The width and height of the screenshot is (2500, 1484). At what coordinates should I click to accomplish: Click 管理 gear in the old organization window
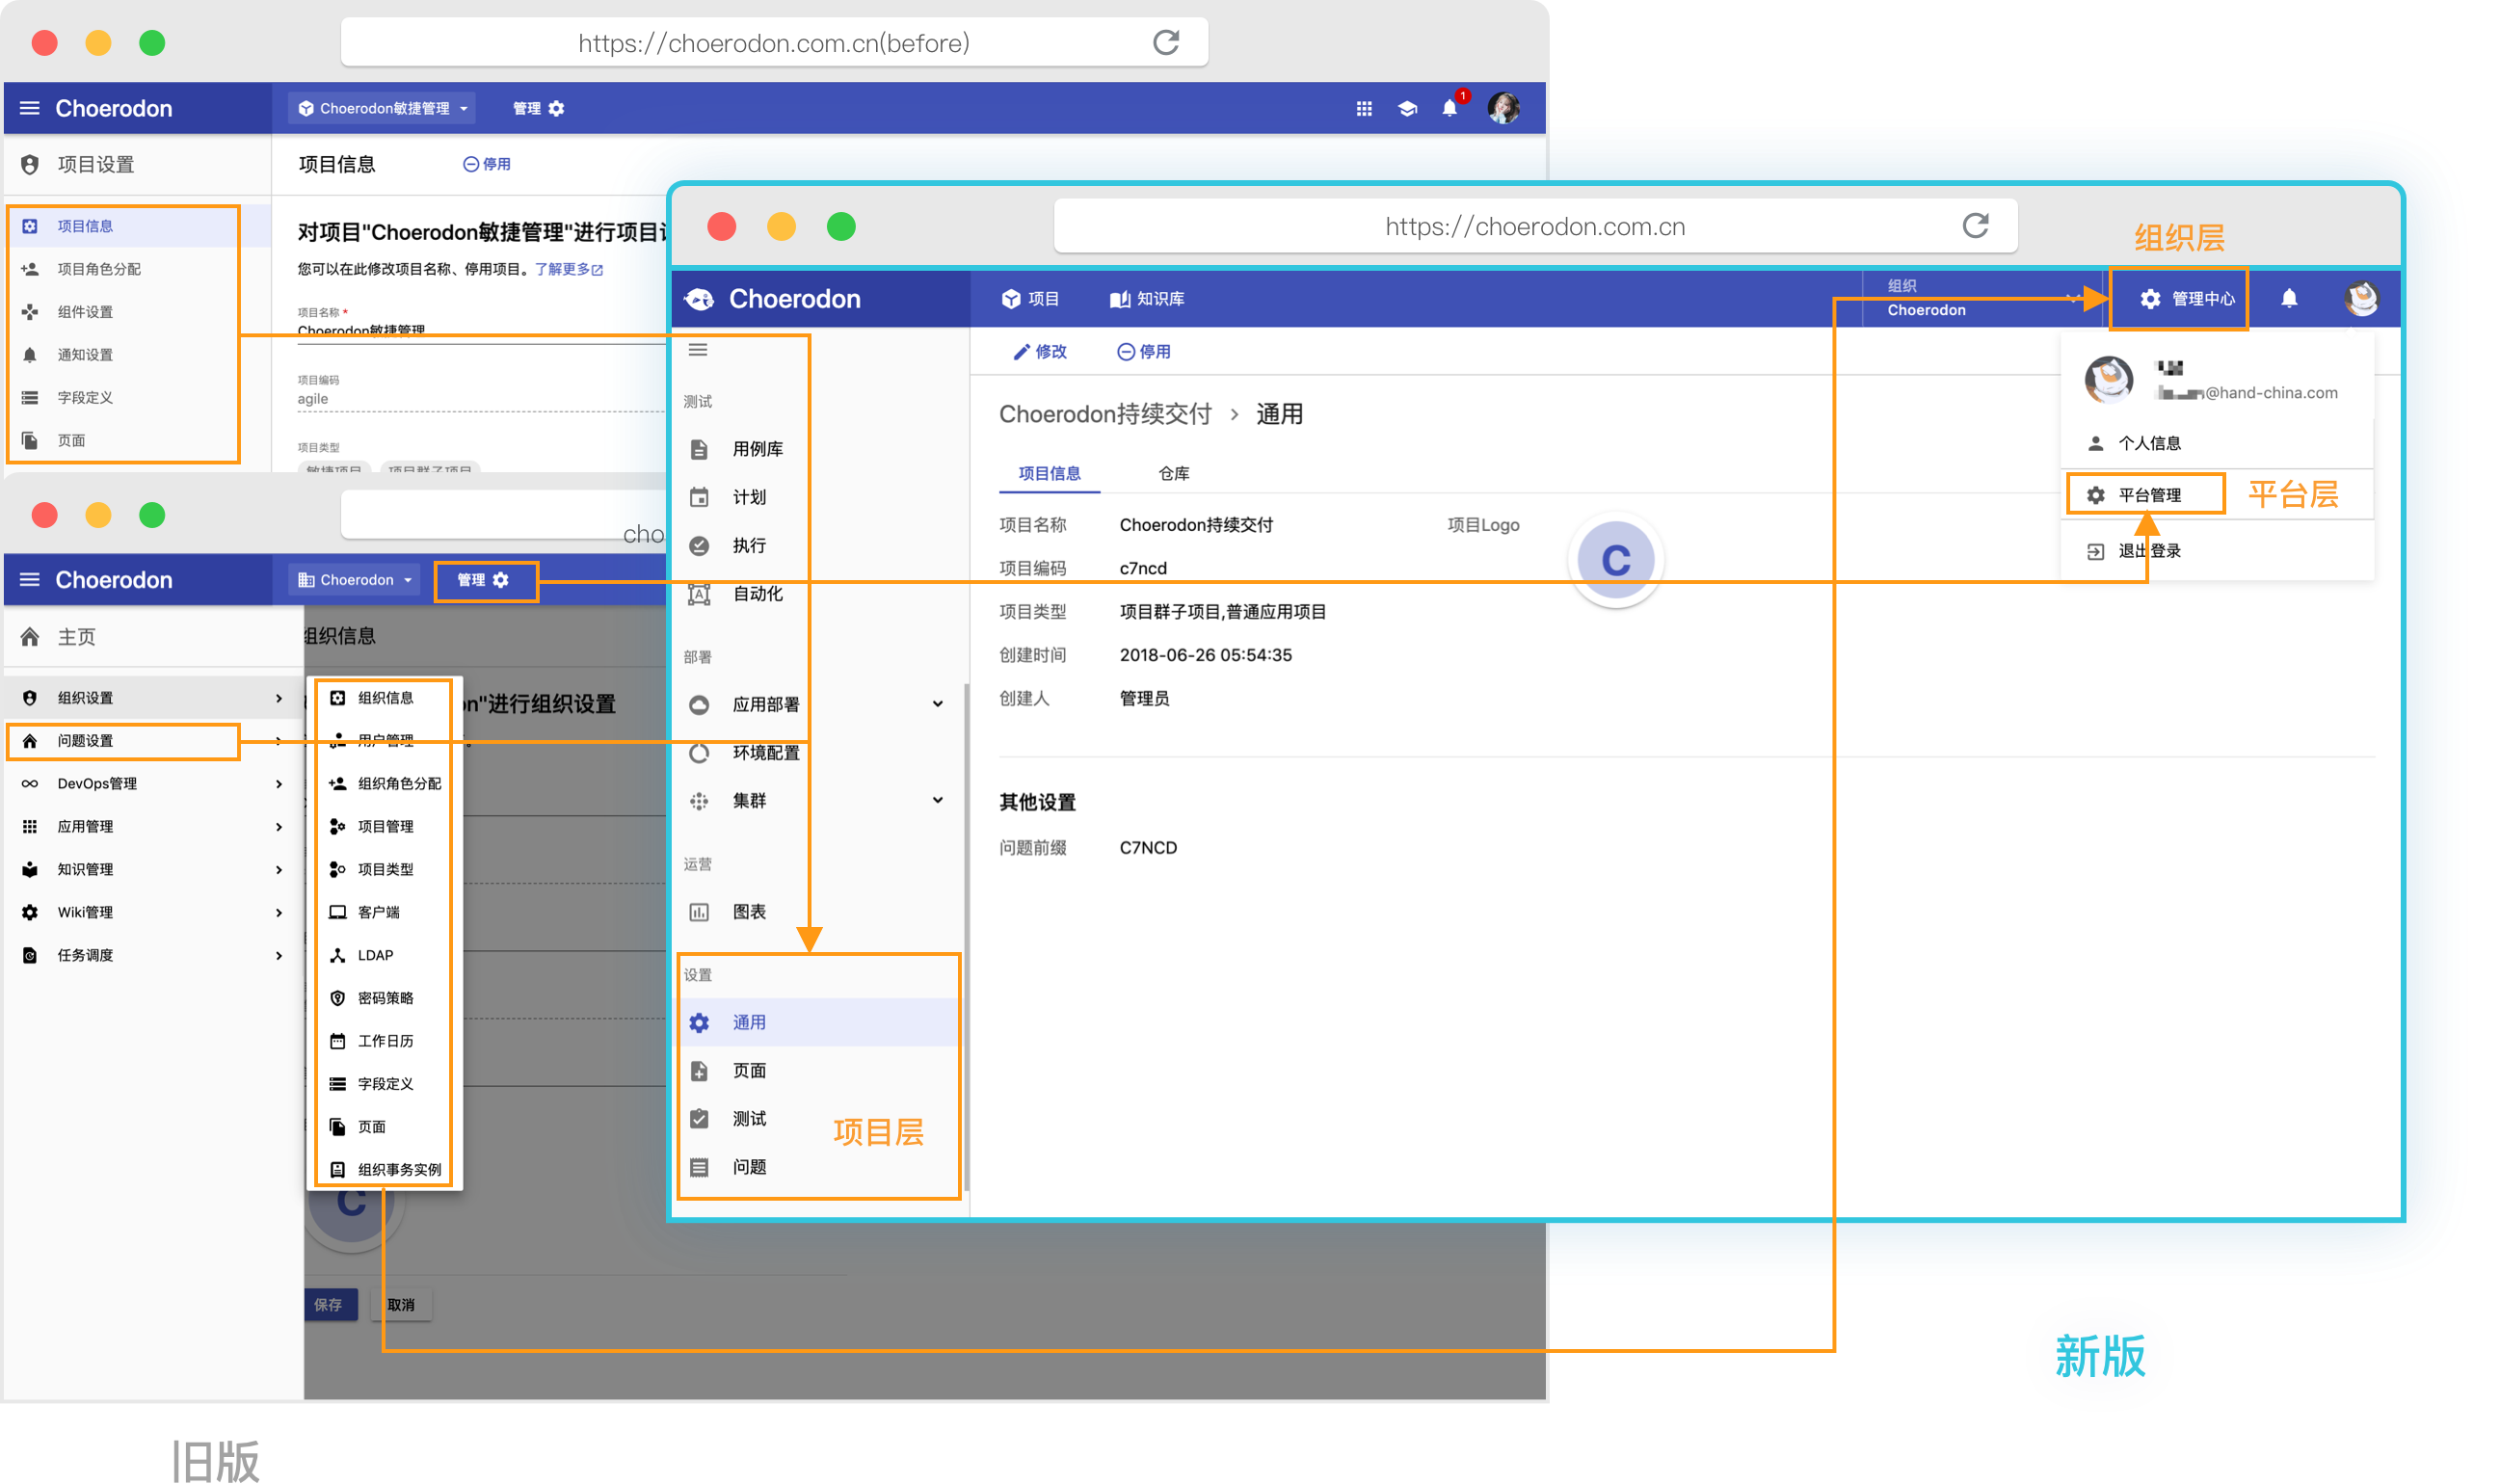483,580
